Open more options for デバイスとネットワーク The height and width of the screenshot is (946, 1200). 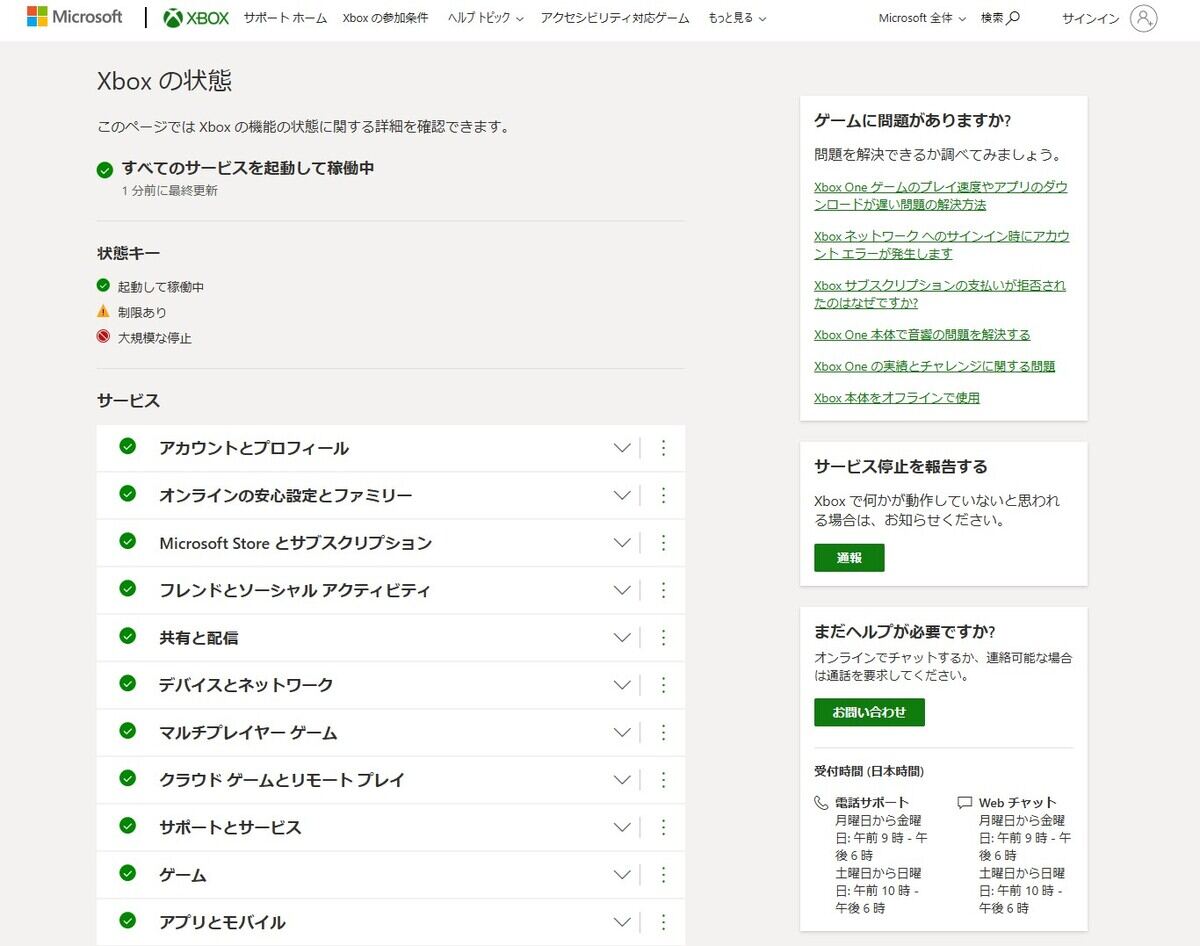pyautogui.click(x=663, y=685)
